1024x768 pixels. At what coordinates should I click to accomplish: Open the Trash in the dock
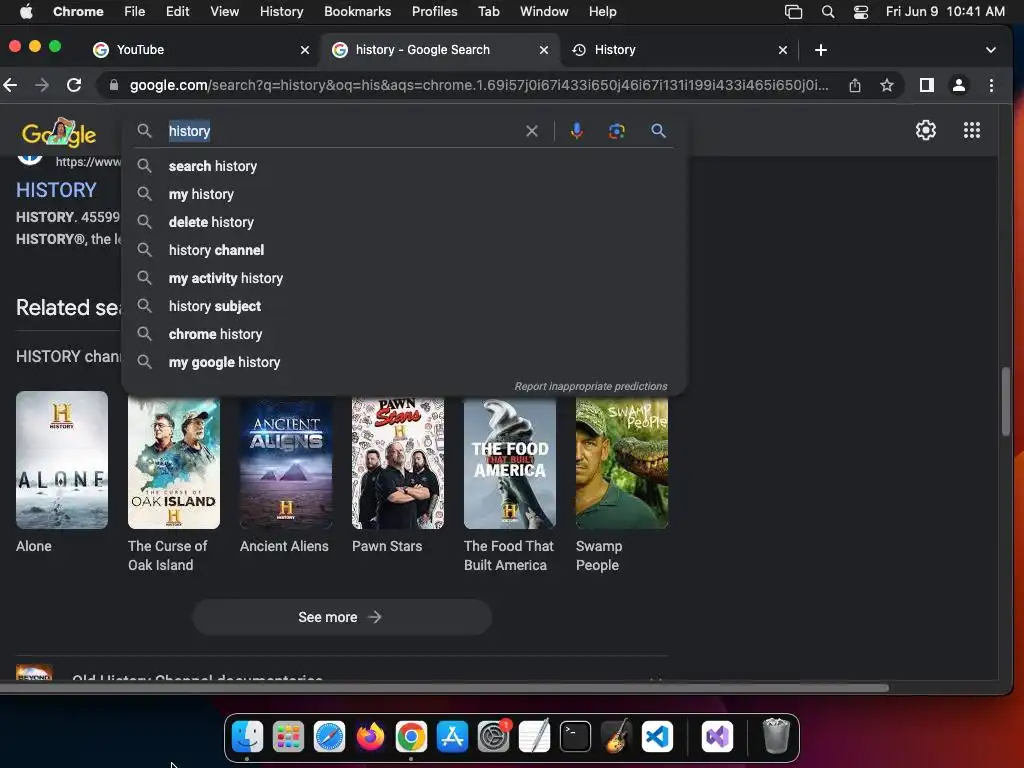tap(776, 735)
